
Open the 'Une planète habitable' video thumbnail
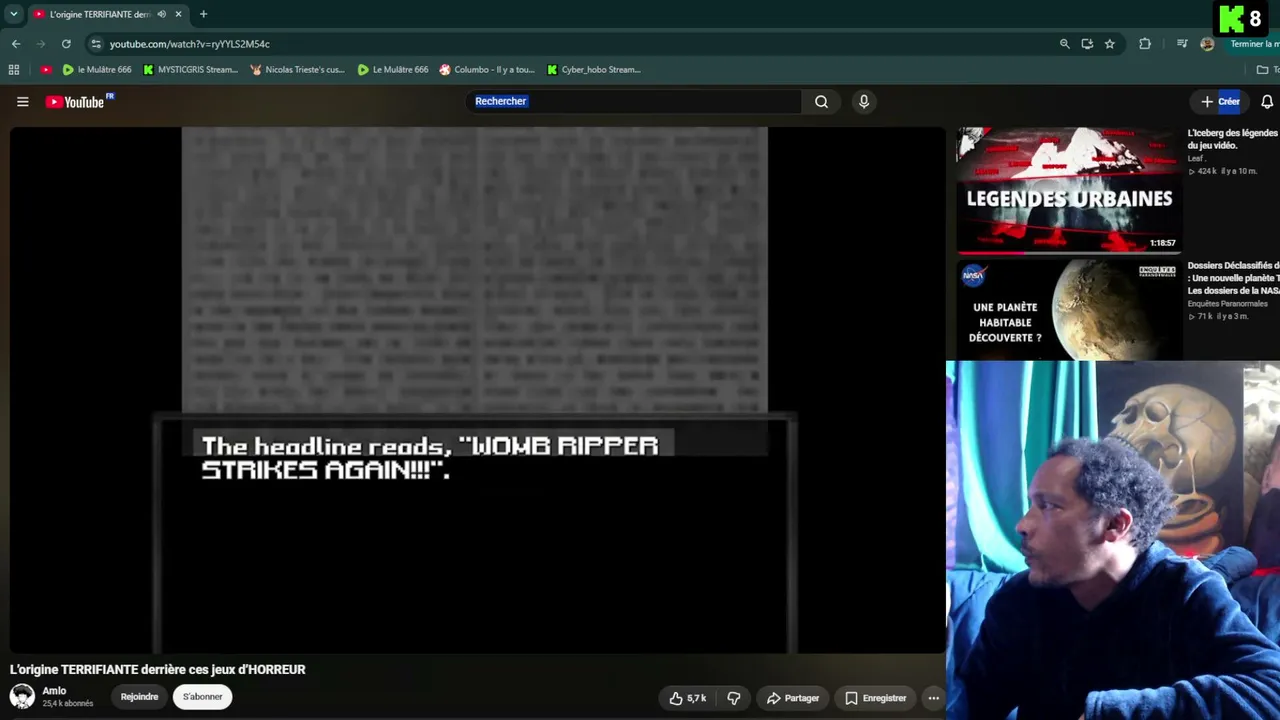click(x=1069, y=310)
